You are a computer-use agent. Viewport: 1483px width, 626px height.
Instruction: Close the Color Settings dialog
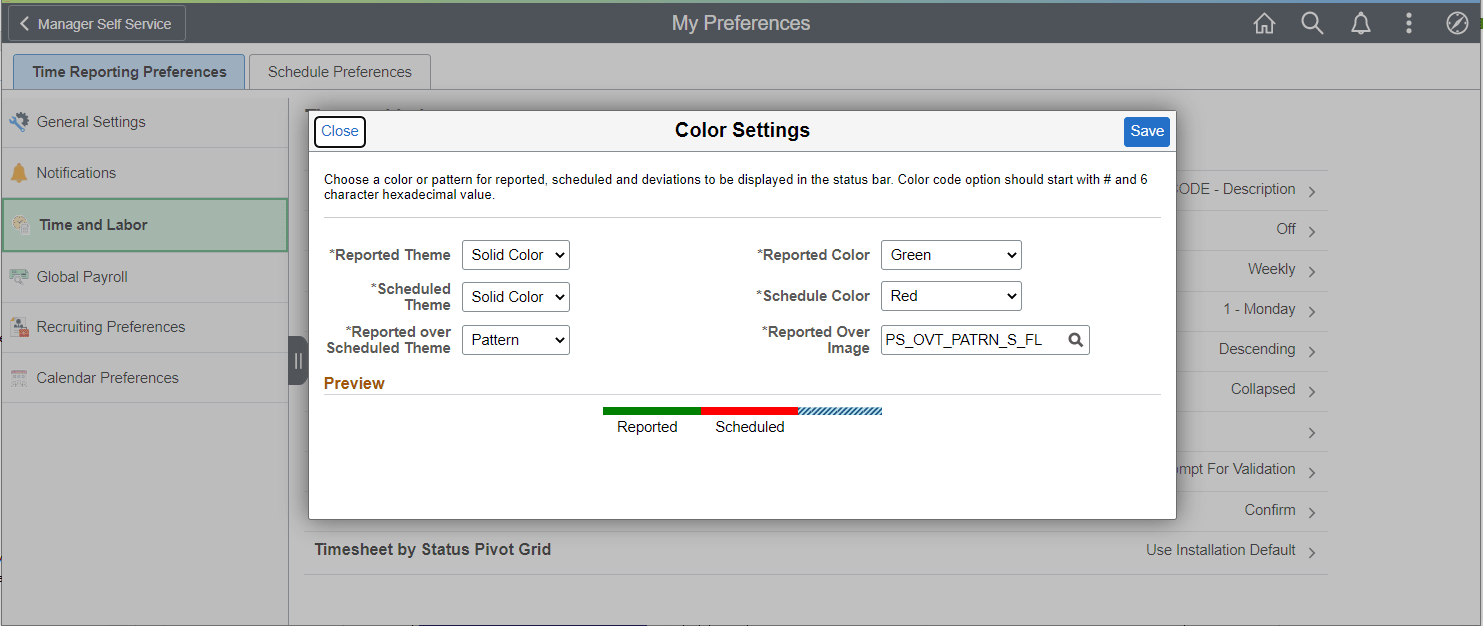point(339,131)
